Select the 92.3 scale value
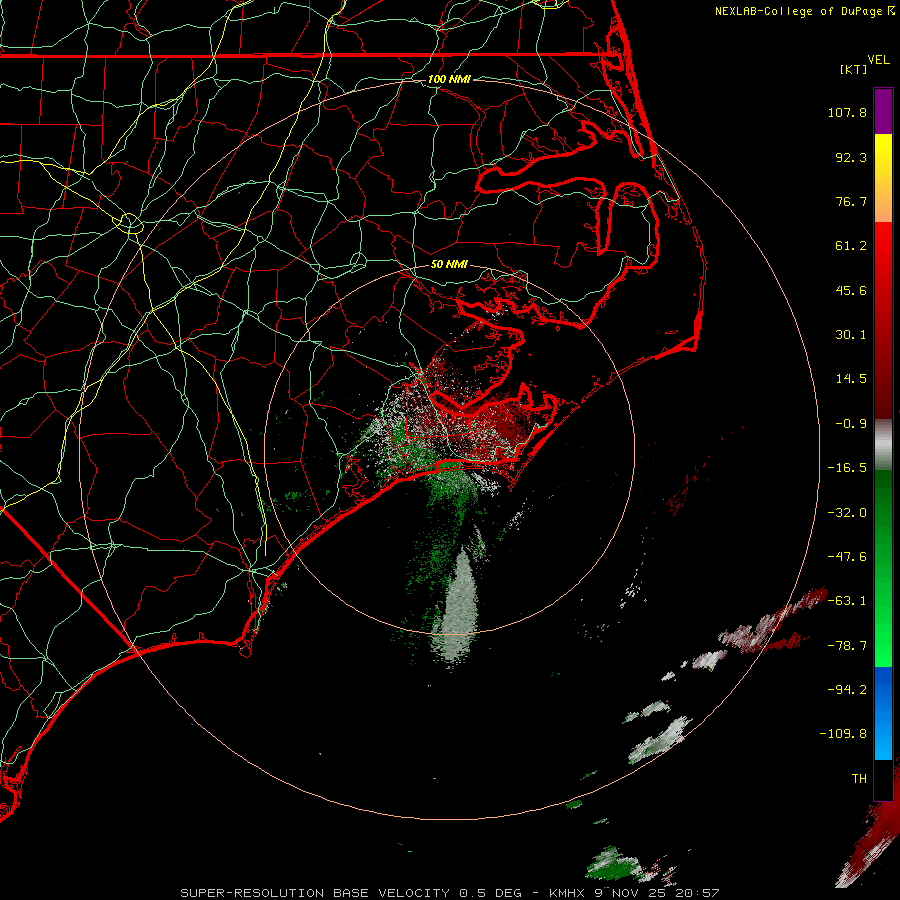This screenshot has height=900, width=900. click(x=851, y=157)
